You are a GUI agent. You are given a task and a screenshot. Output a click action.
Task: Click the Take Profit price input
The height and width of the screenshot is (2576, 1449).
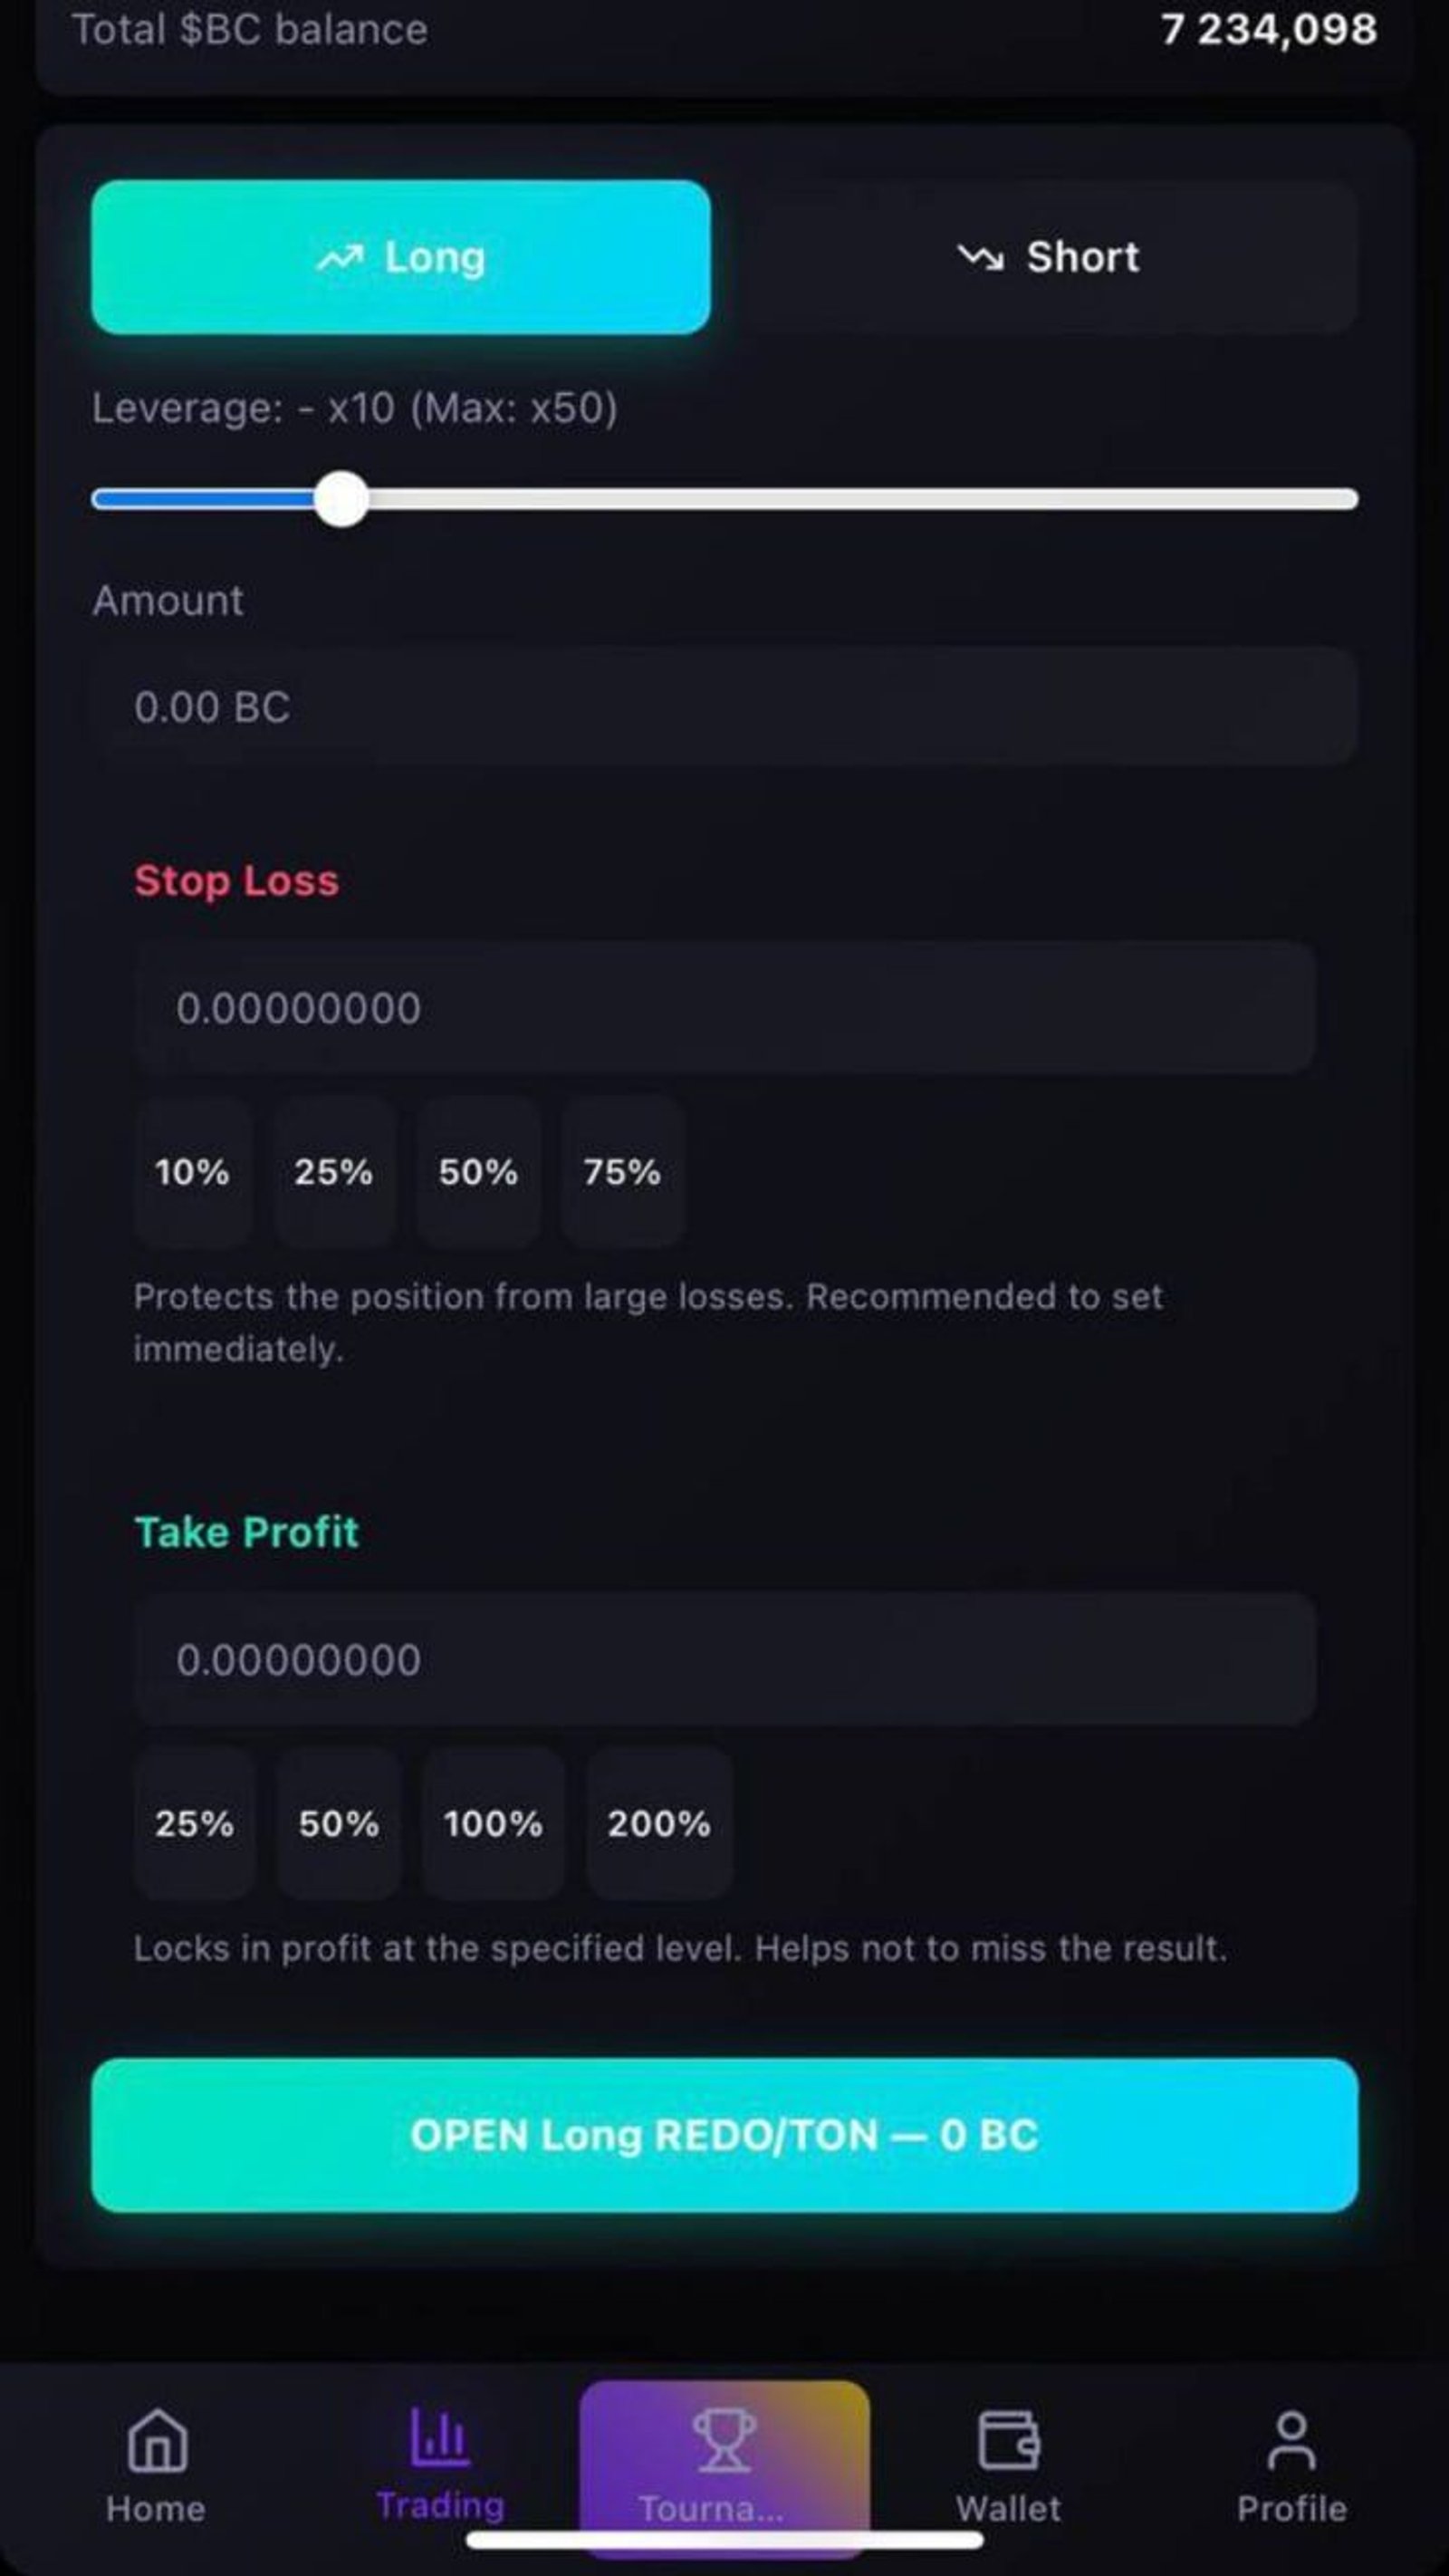coord(724,1659)
